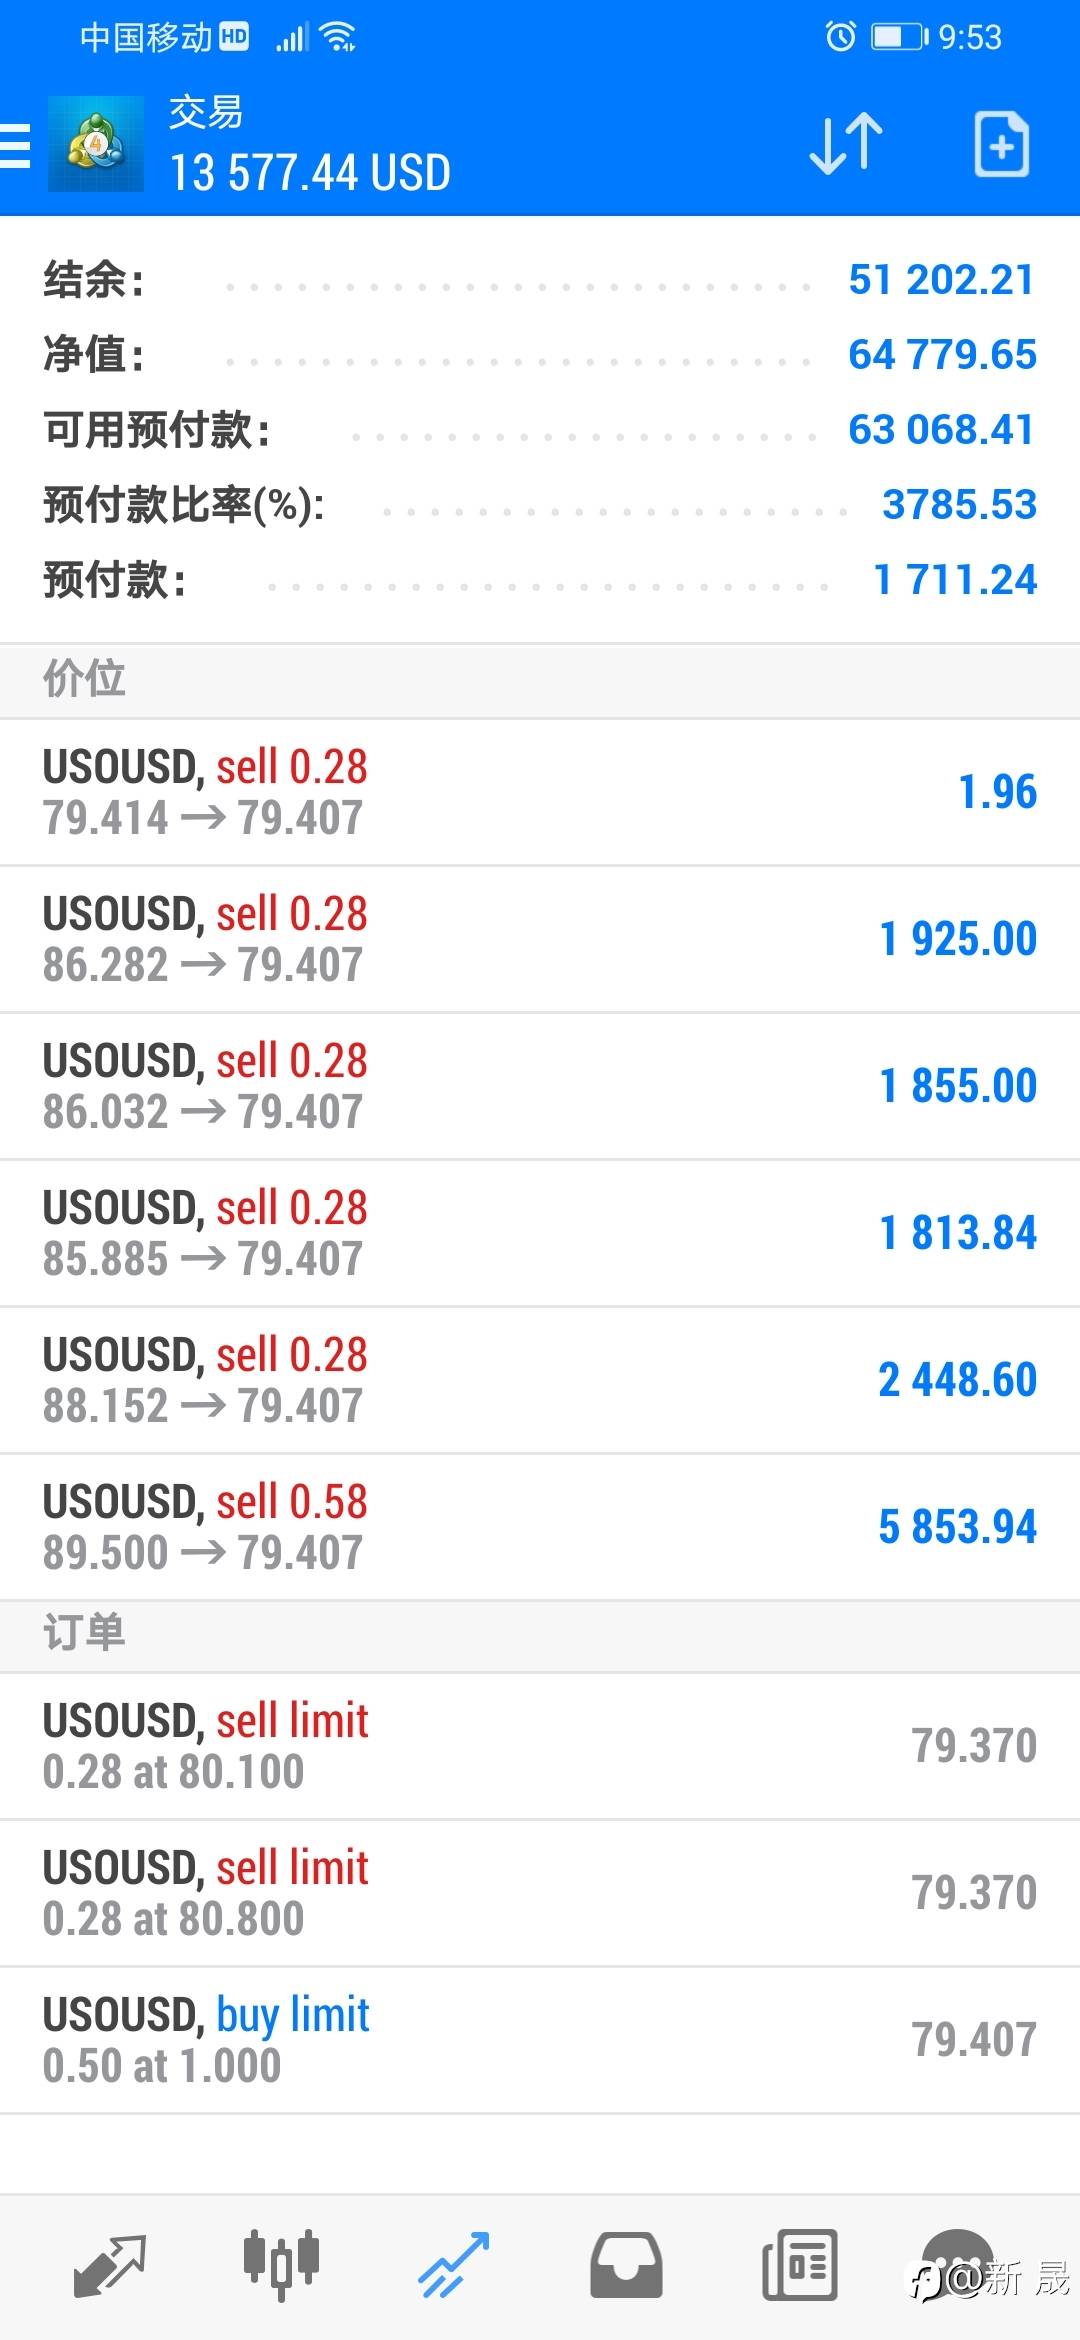Tap the buy limit 0.50 order
This screenshot has width=1080, height=2340.
point(540,2040)
